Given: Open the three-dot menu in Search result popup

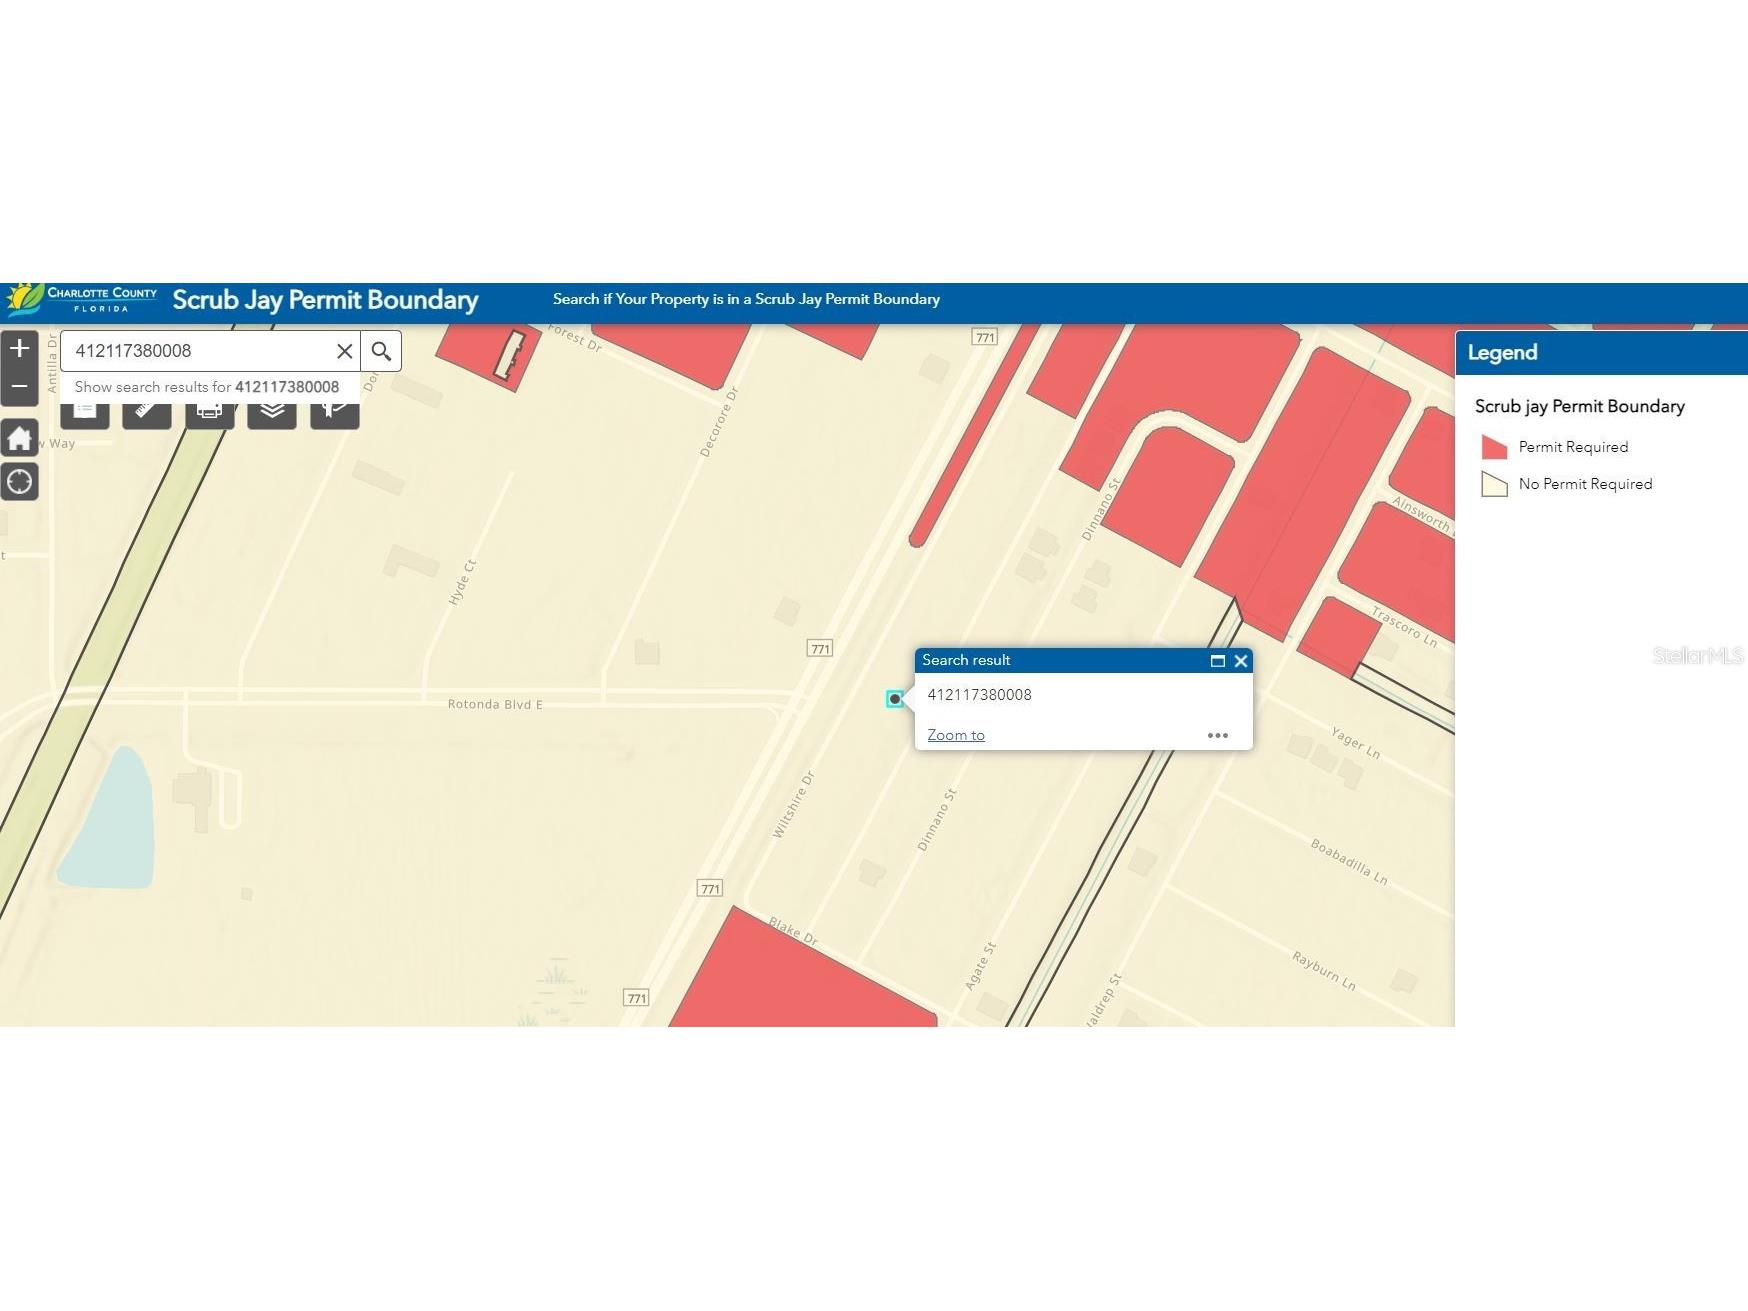Looking at the screenshot, I should [1217, 735].
